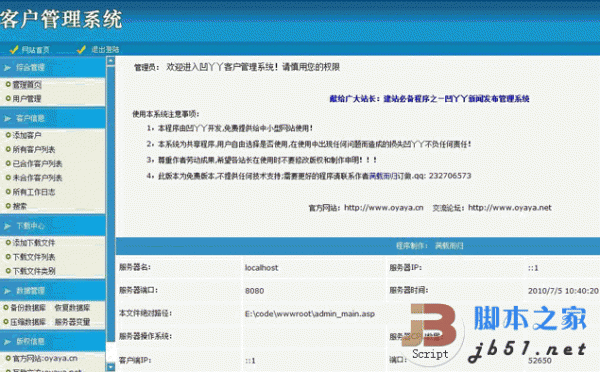The width and height of the screenshot is (600, 372).
Task: Click the port value 52650
Action: coord(540,361)
